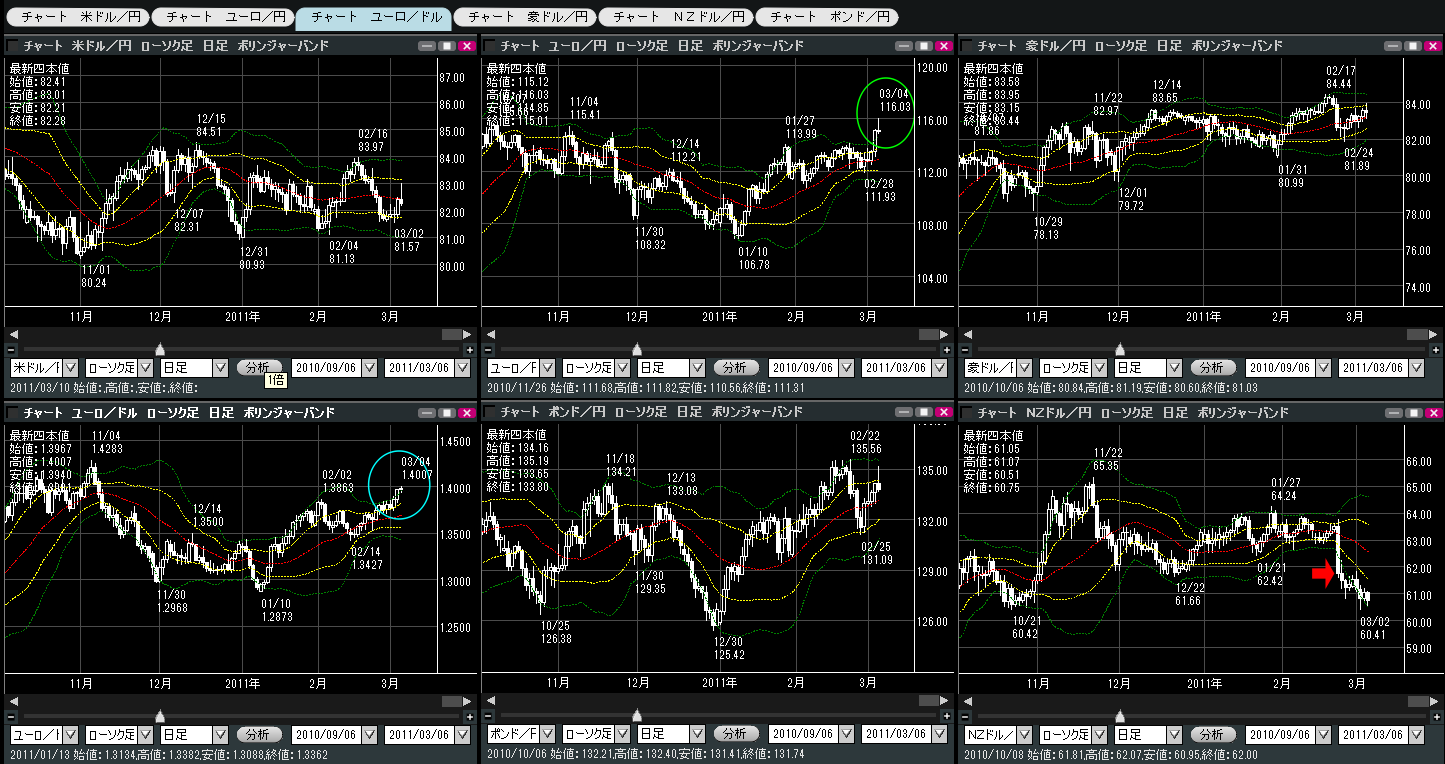
Task: Tick the checkbox in ユーロ/円 chart title bar
Action: tap(490, 46)
